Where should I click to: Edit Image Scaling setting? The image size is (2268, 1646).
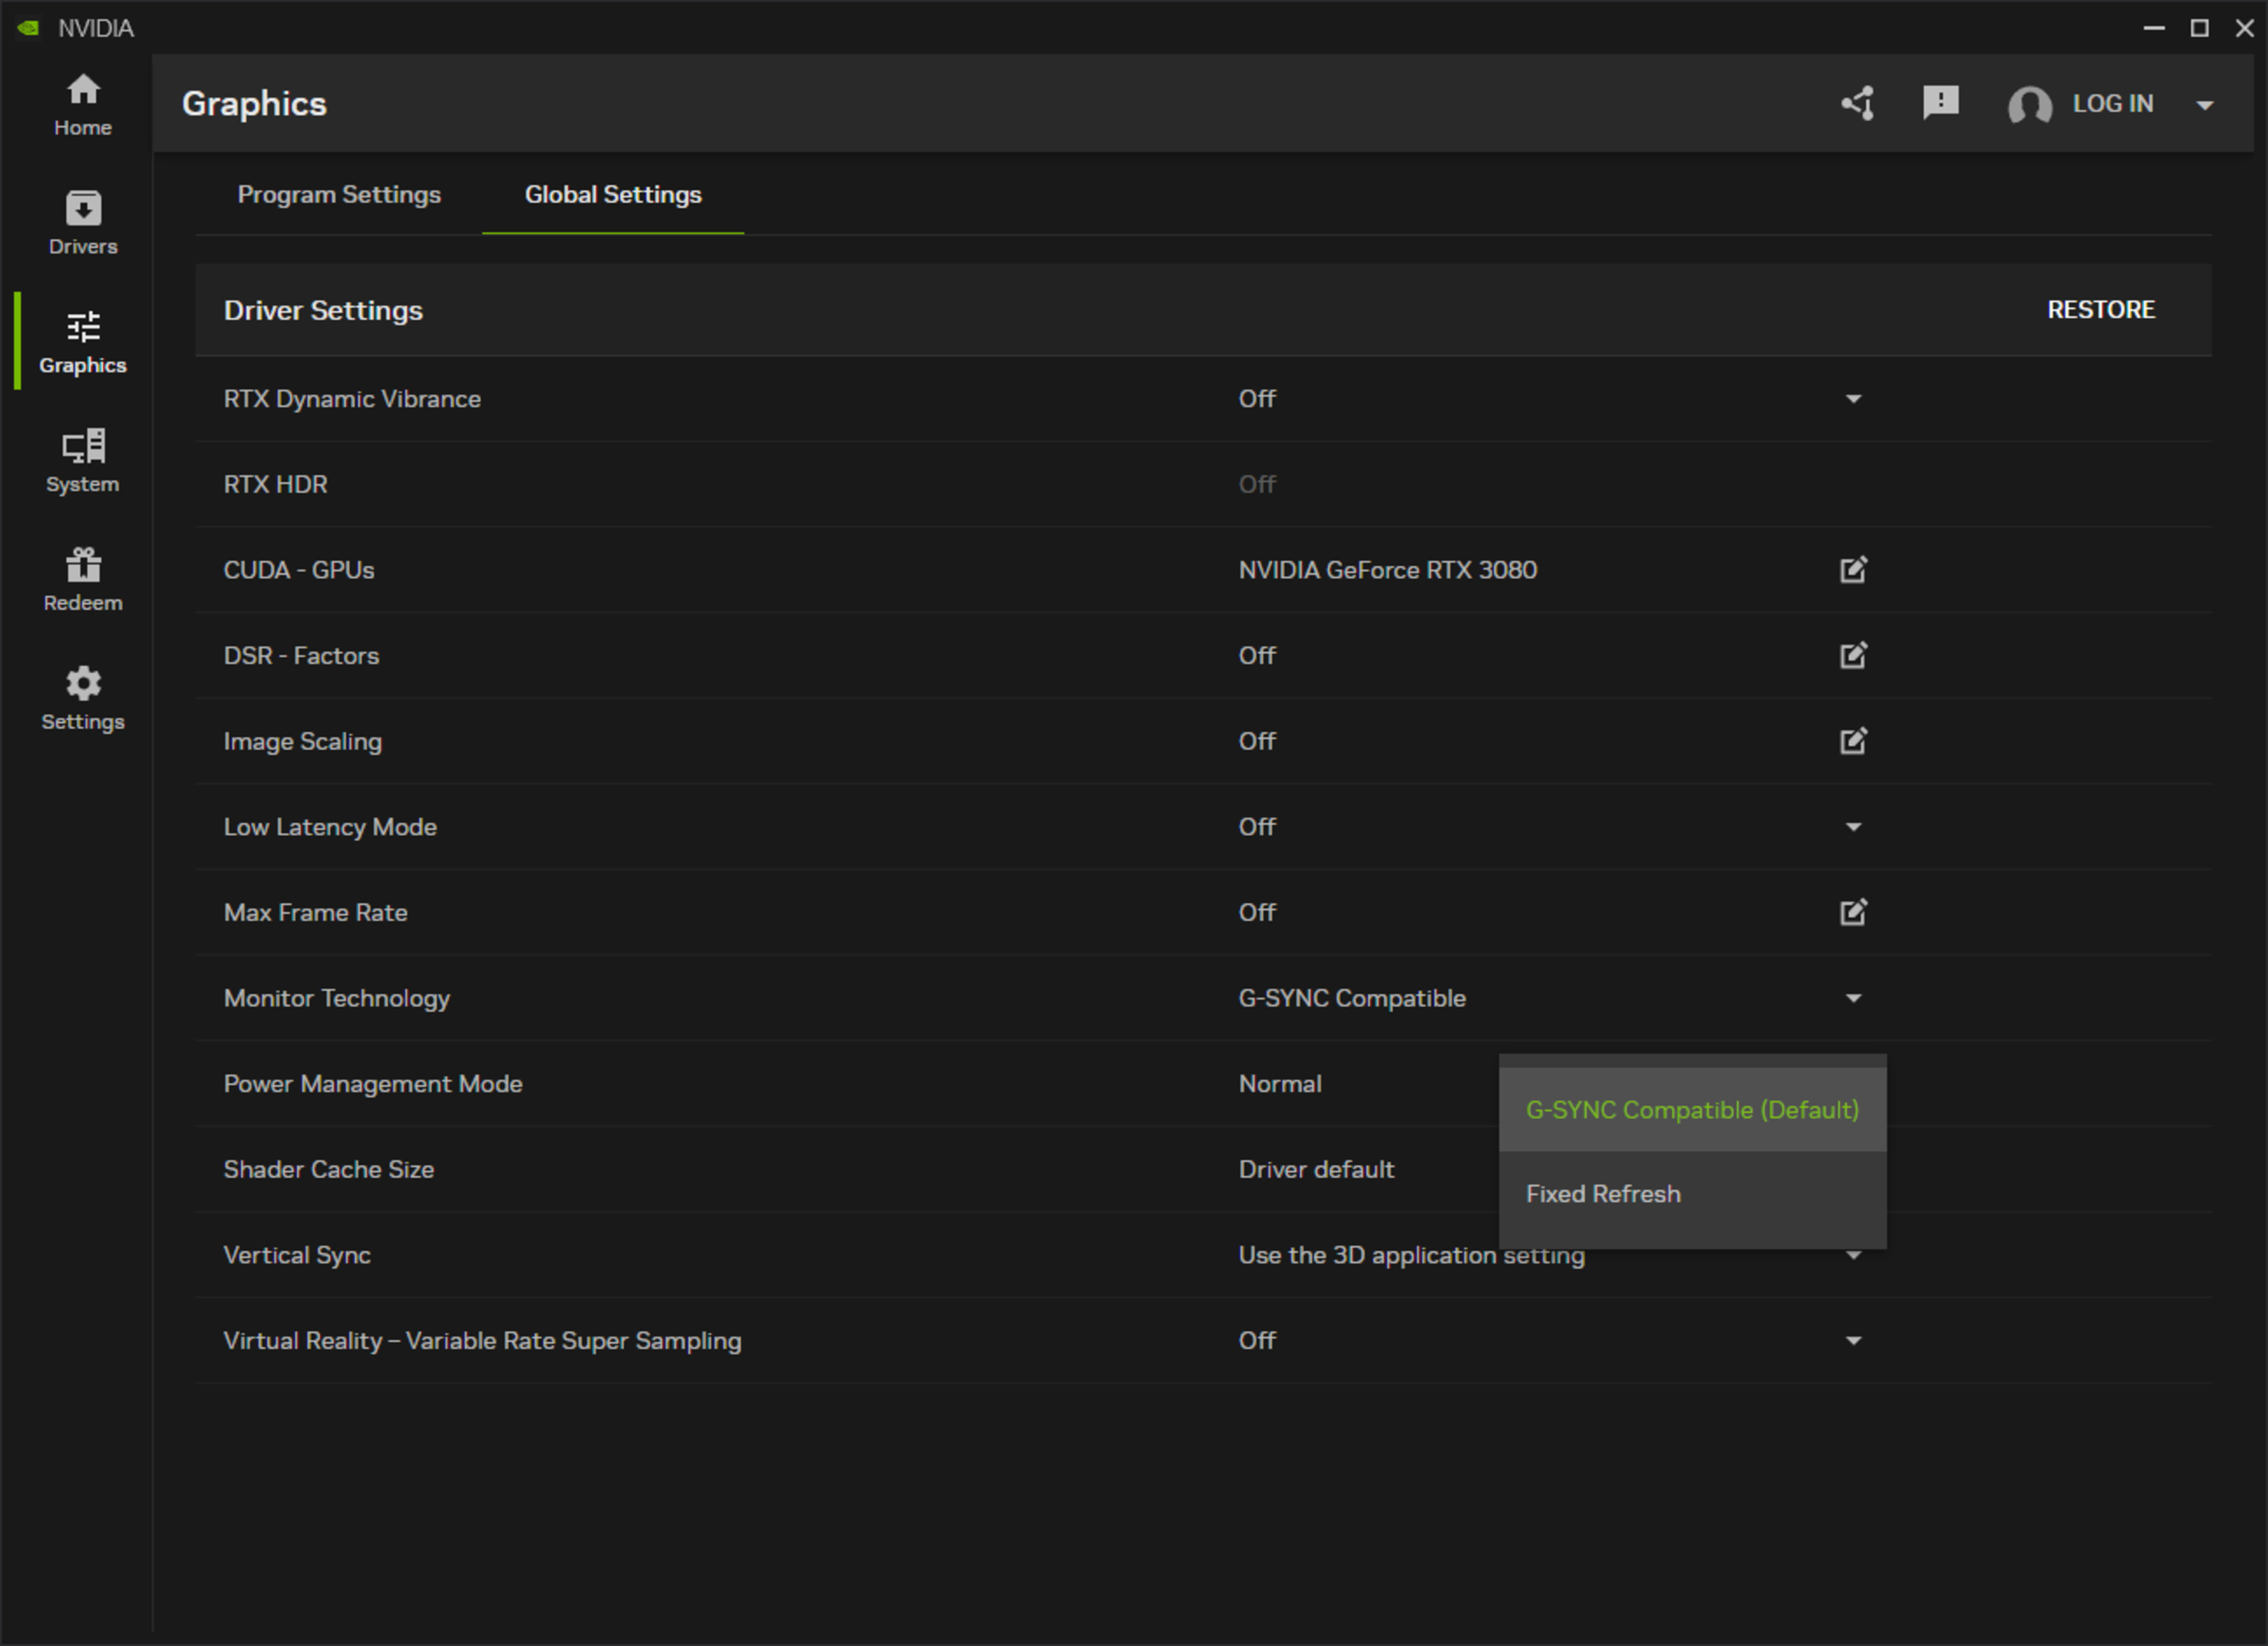click(1853, 741)
